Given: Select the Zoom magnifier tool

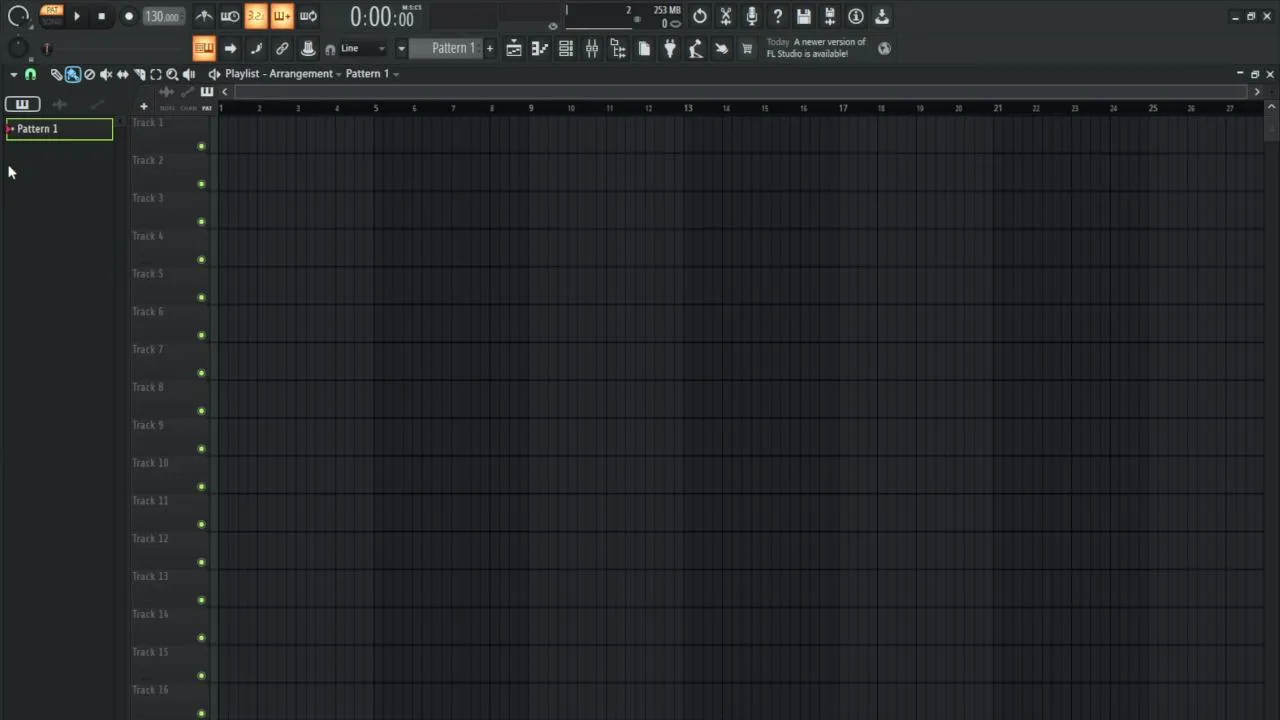Looking at the screenshot, I should pos(172,74).
